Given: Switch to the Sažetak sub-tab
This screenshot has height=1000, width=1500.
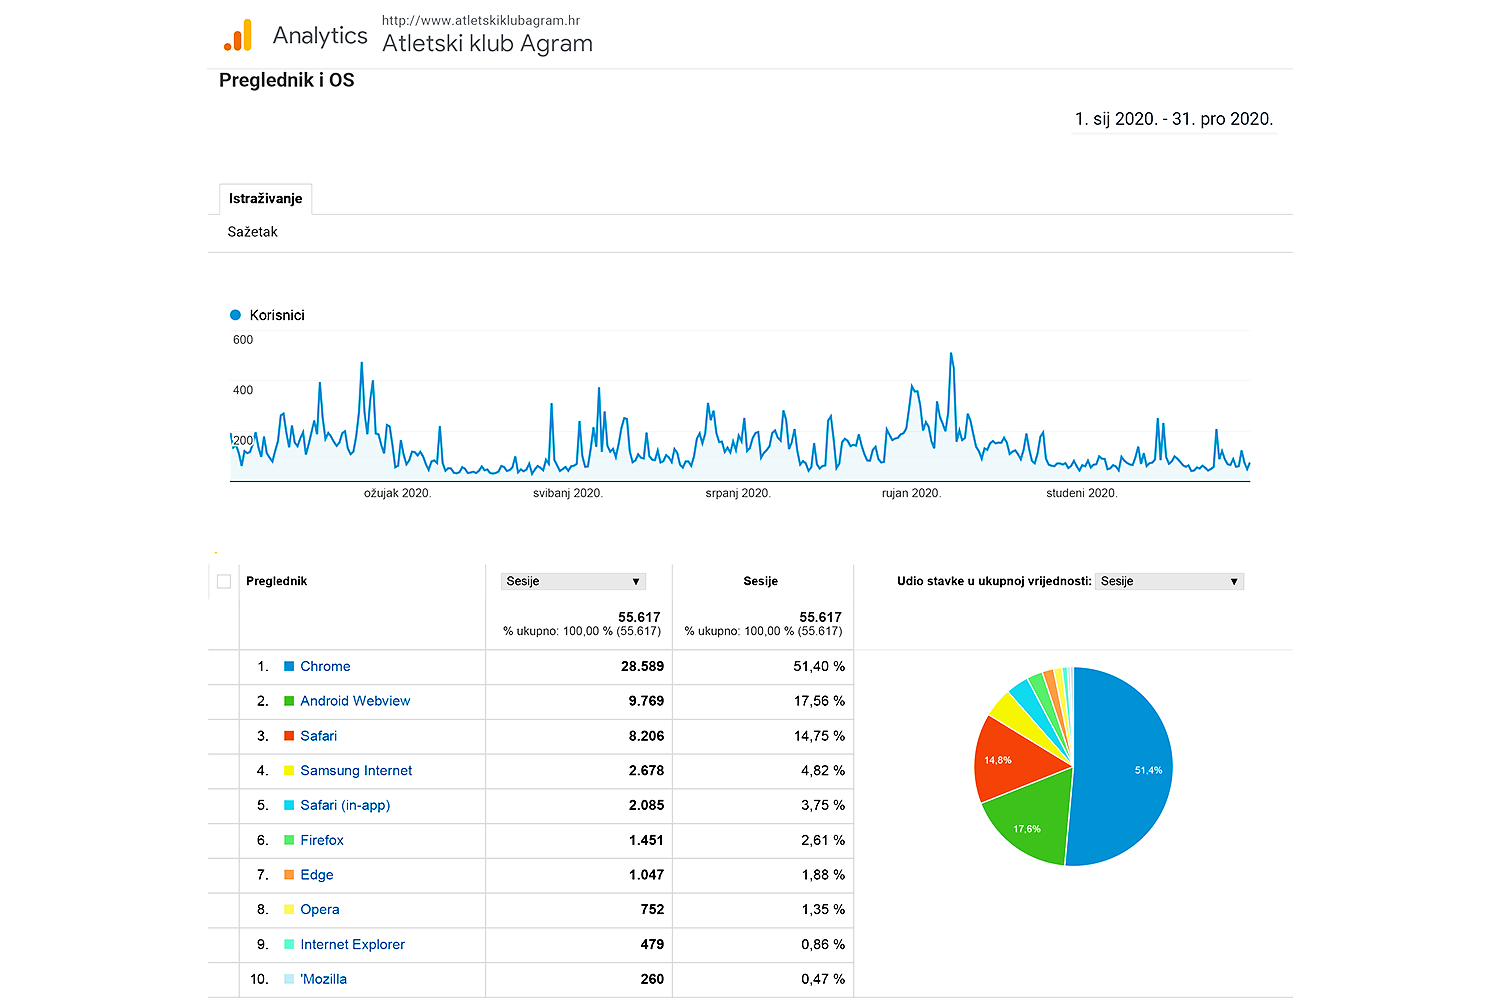Looking at the screenshot, I should [x=252, y=232].
